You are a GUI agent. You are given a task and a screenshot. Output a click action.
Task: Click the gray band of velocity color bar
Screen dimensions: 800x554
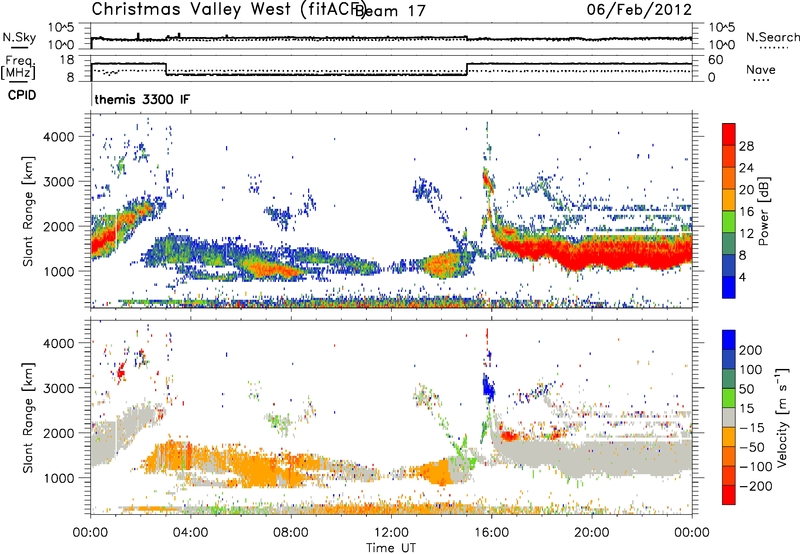pos(729,418)
